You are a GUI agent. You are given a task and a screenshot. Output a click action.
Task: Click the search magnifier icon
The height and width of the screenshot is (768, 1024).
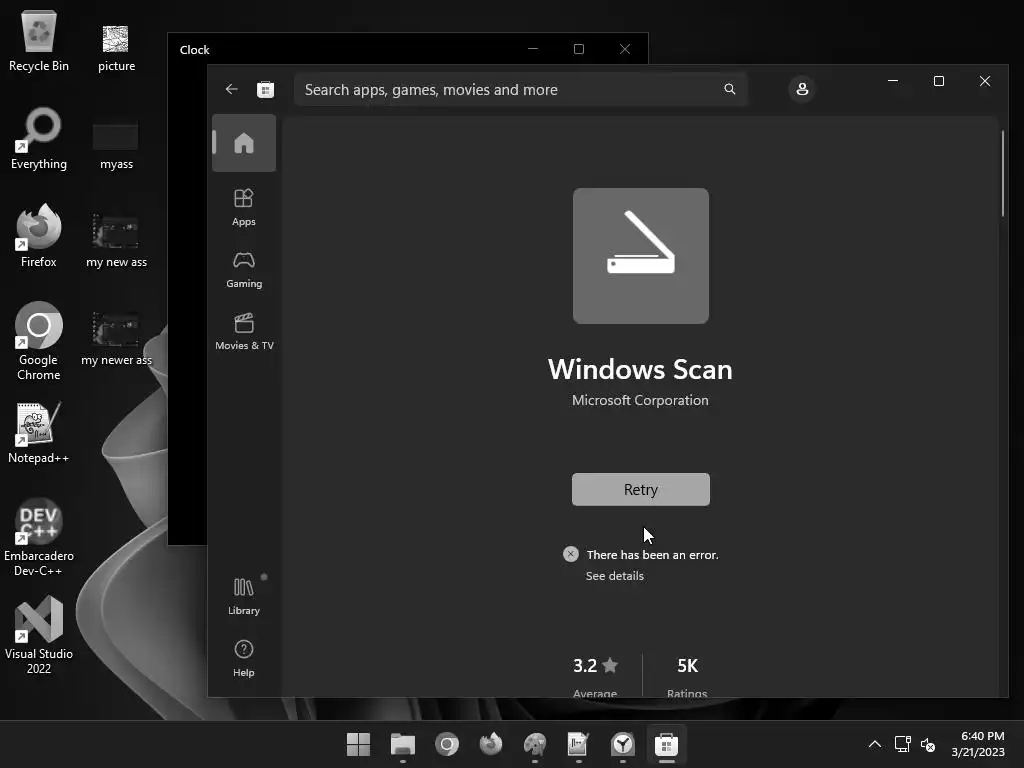729,89
